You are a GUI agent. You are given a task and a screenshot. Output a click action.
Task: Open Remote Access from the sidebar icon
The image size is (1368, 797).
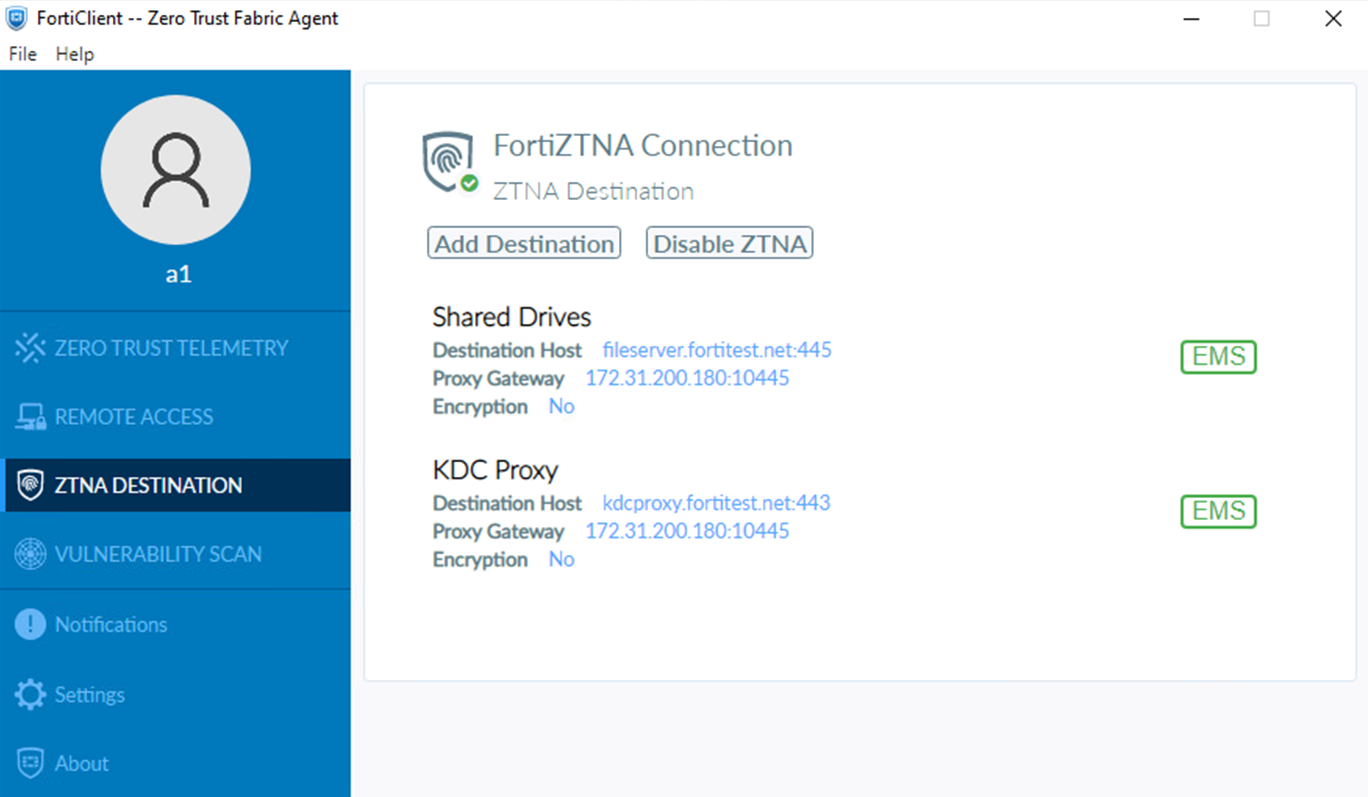[x=31, y=416]
